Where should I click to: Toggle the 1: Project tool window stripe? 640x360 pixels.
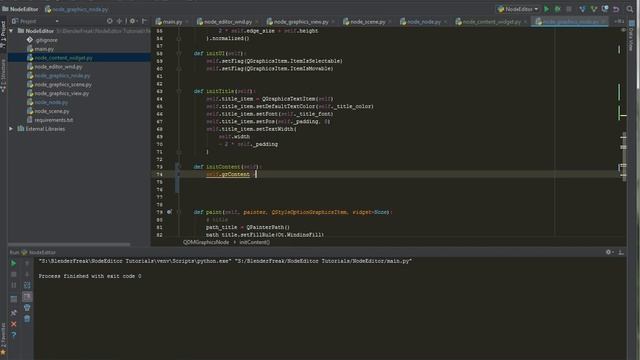pos(3,34)
